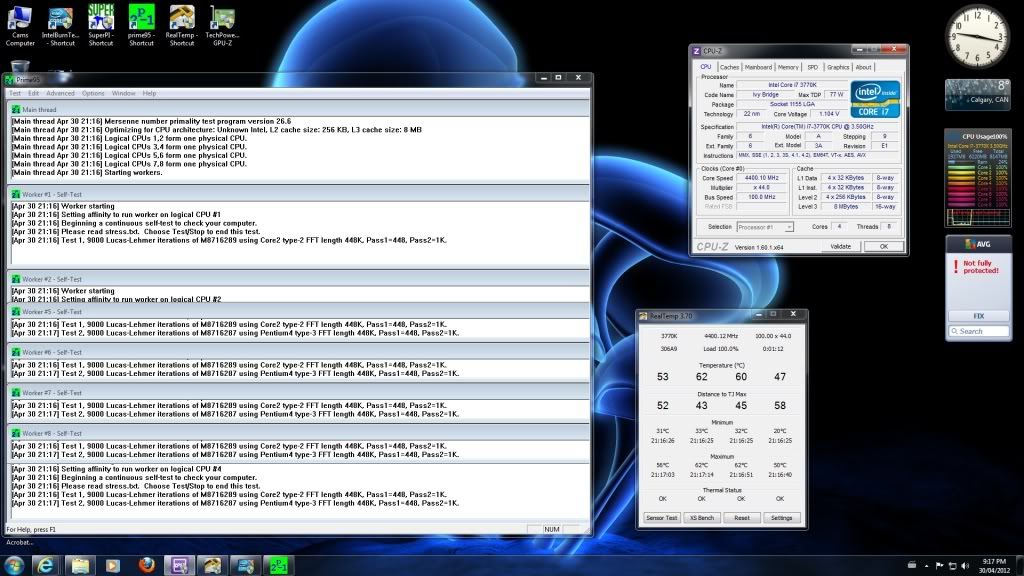Screen dimensions: 1024x576
Task: Click the CPU-Z title bar icon
Action: [696, 51]
